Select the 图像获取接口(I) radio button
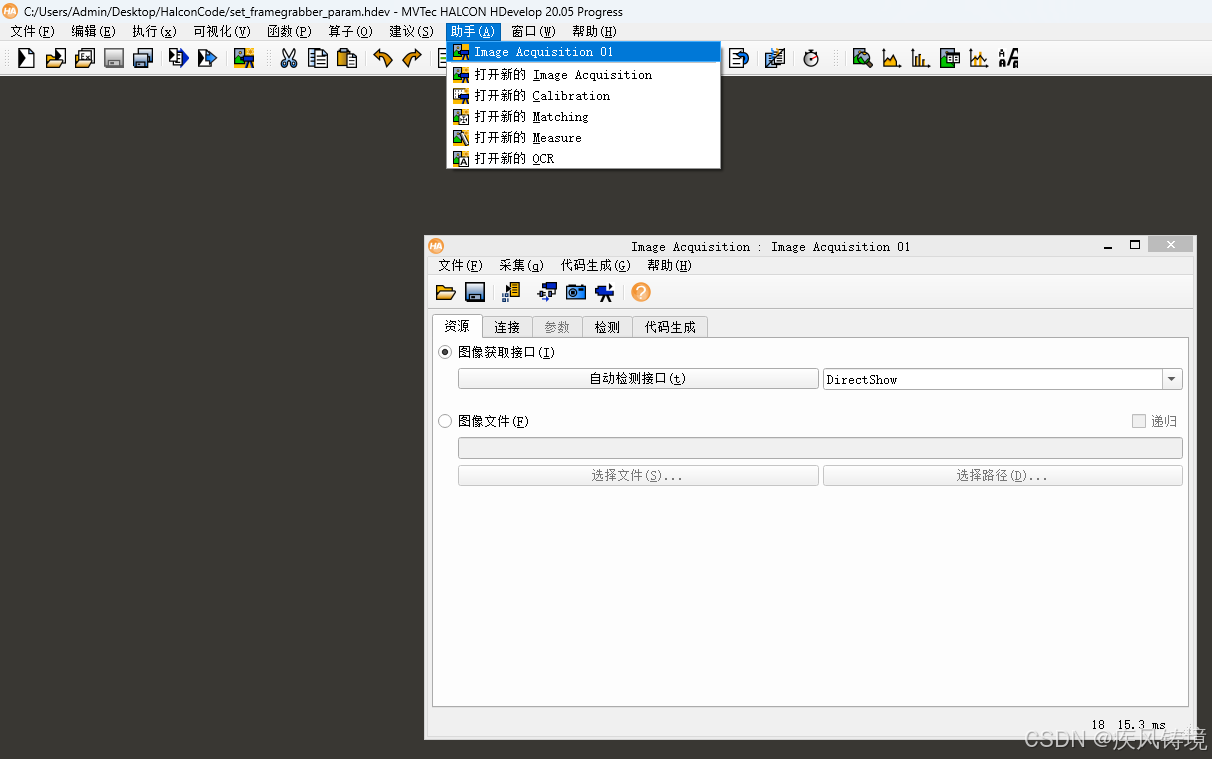The width and height of the screenshot is (1212, 759). tap(445, 352)
